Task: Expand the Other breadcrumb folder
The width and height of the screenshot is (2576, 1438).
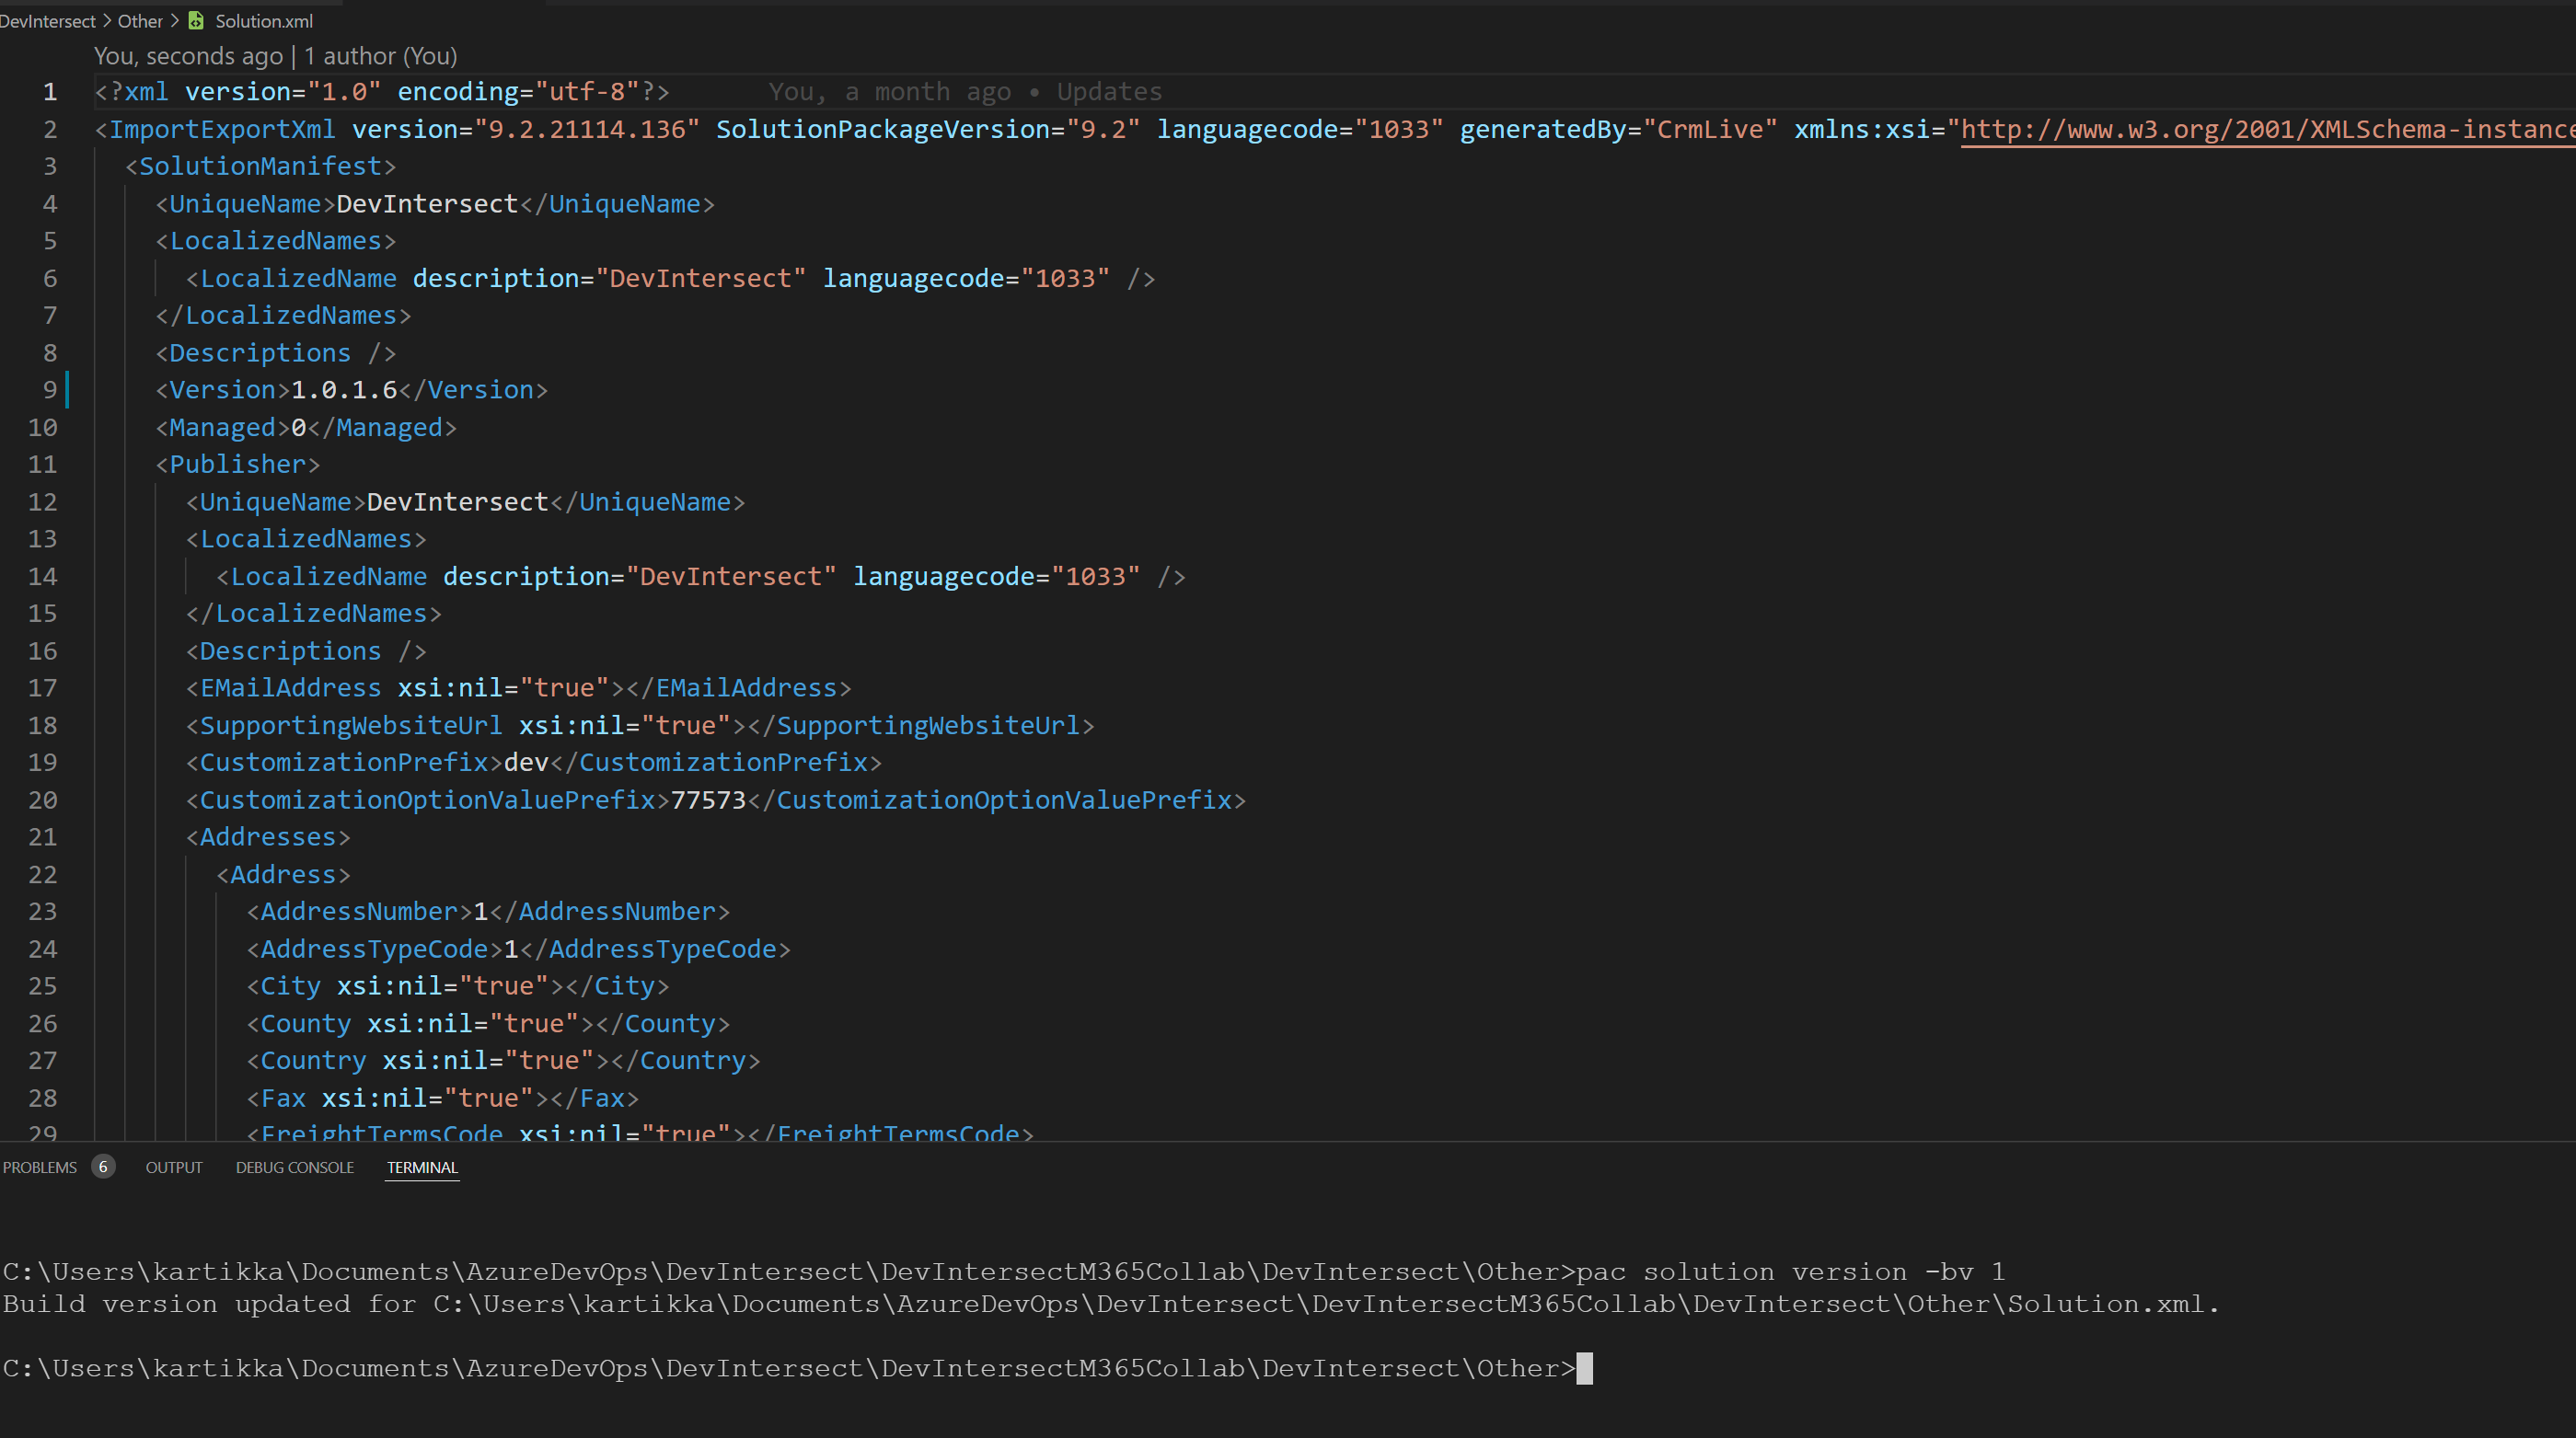Action: coord(140,21)
